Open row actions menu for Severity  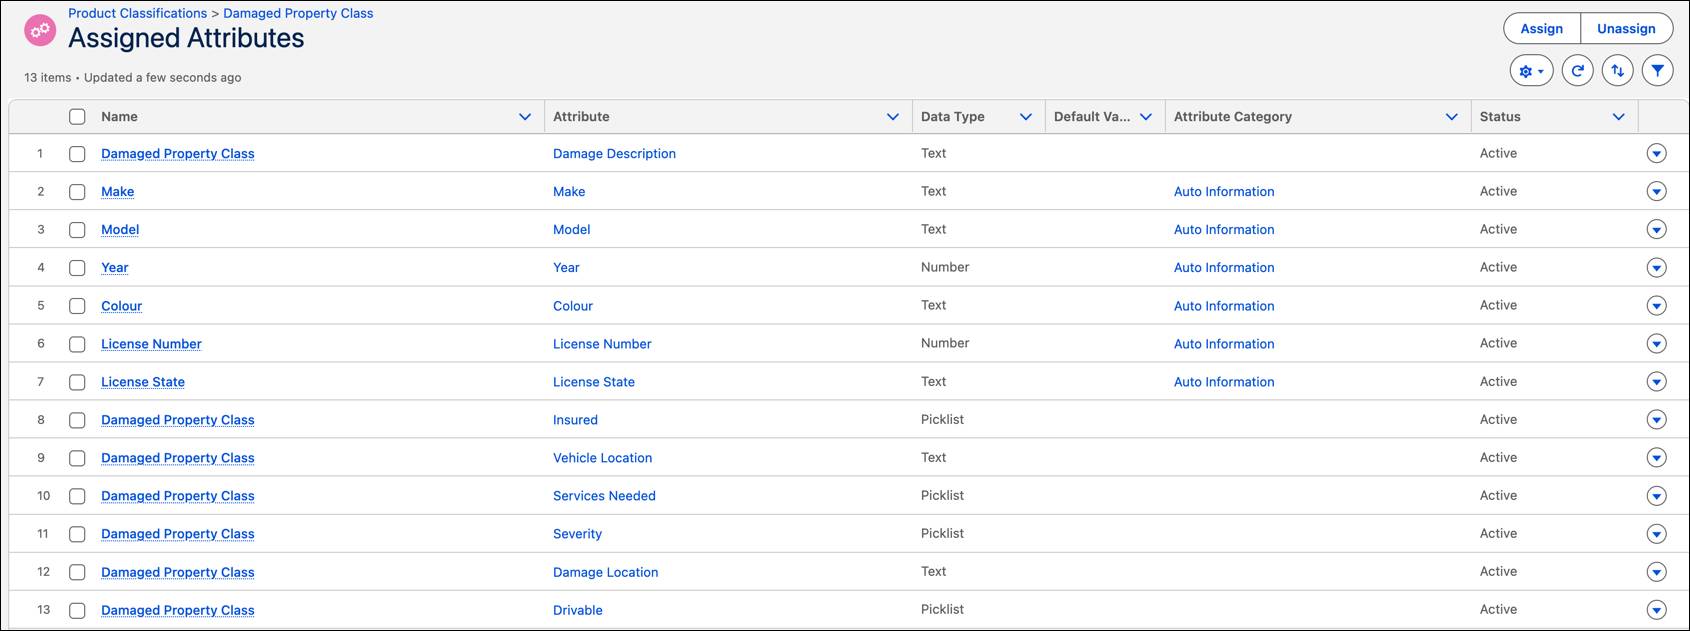click(1656, 533)
